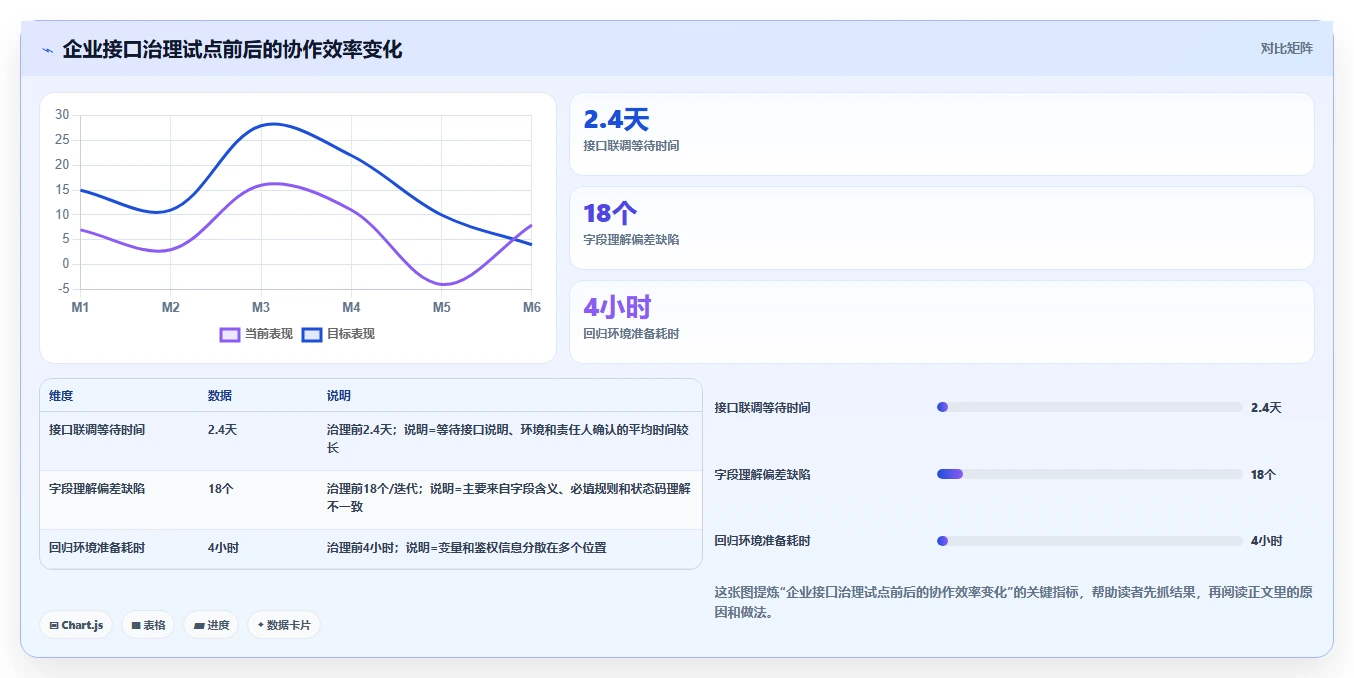Click description starting 治理前2.4天
The width and height of the screenshot is (1354, 678).
click(x=508, y=439)
